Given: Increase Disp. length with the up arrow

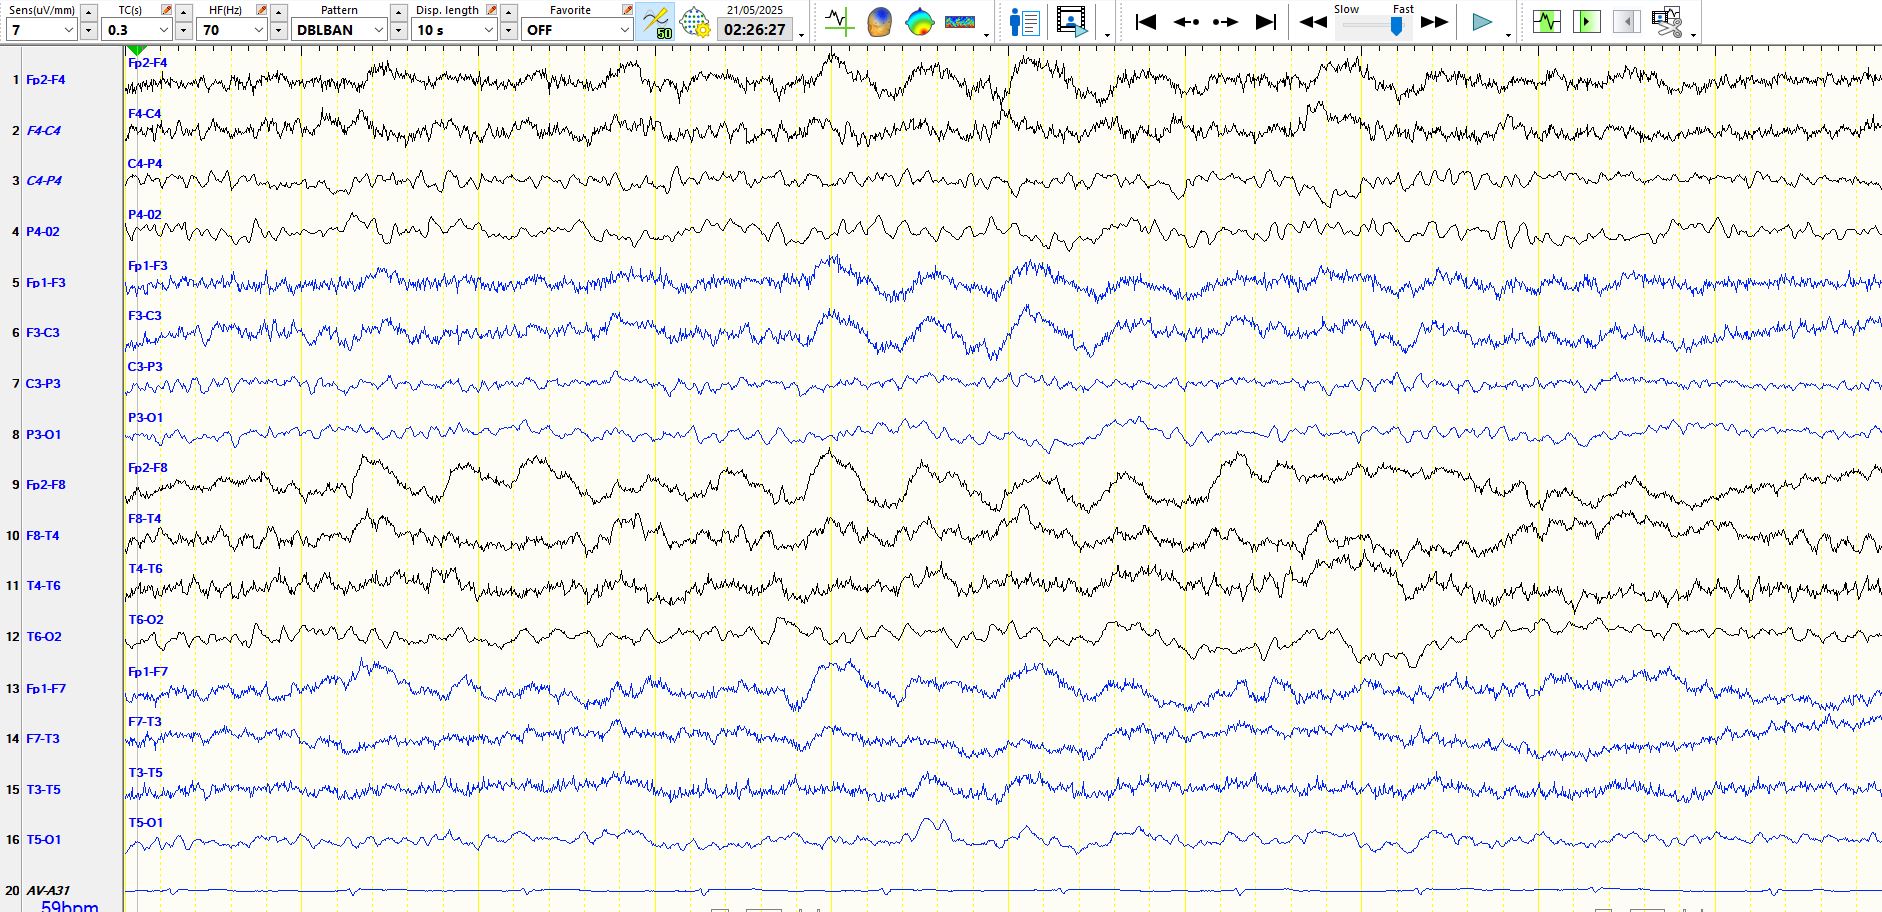Looking at the screenshot, I should click(508, 12).
